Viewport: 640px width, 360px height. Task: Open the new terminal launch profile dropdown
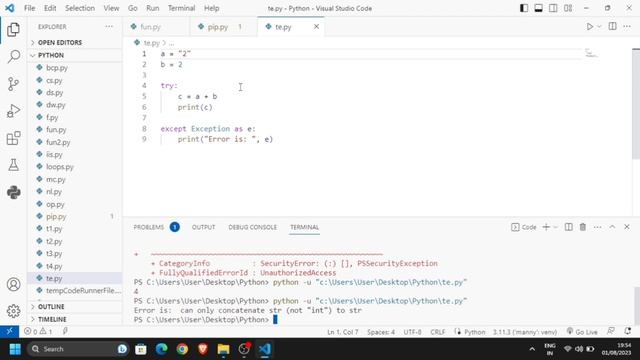pos(556,227)
